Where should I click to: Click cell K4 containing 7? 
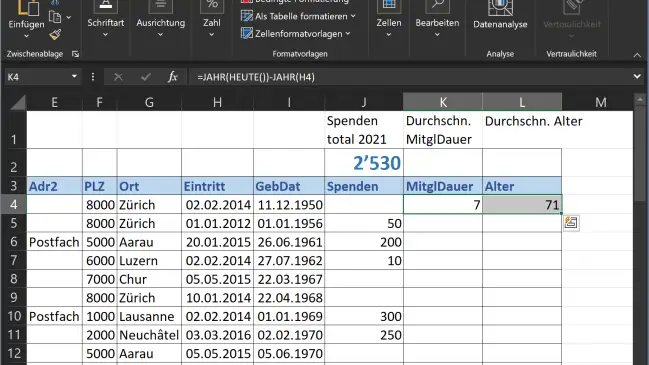(443, 204)
